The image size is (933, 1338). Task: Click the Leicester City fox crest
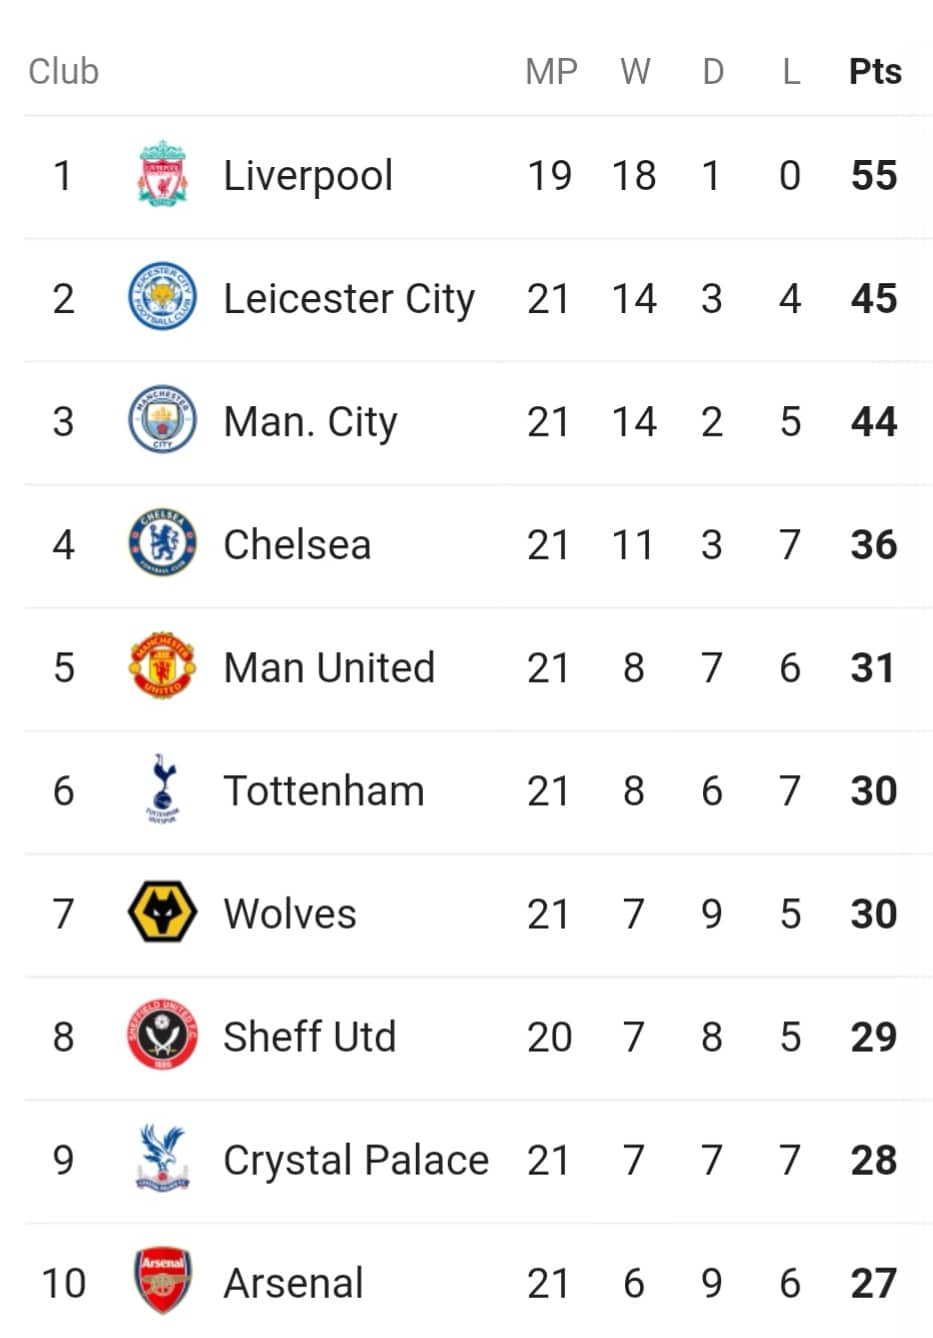162,297
